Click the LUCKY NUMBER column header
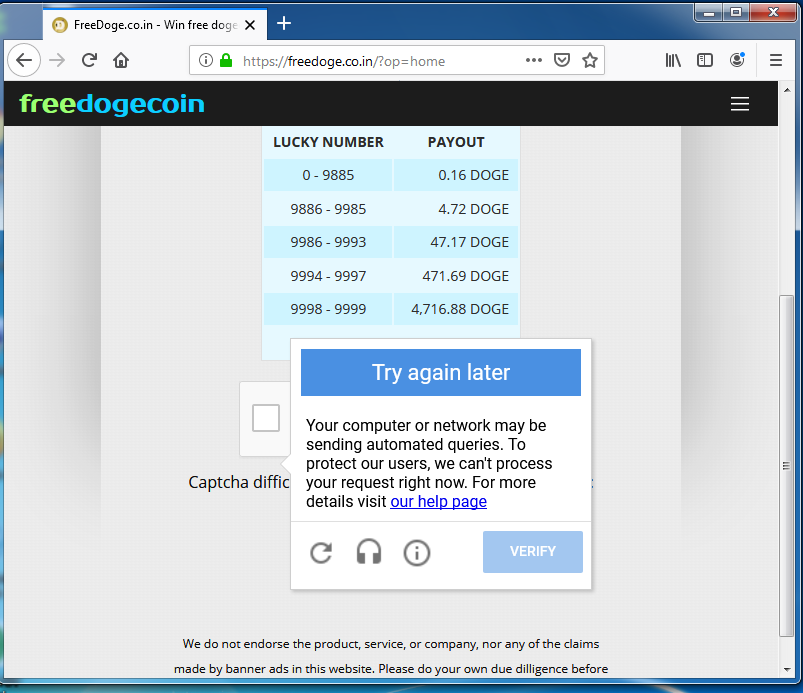This screenshot has width=803, height=693. pos(328,142)
